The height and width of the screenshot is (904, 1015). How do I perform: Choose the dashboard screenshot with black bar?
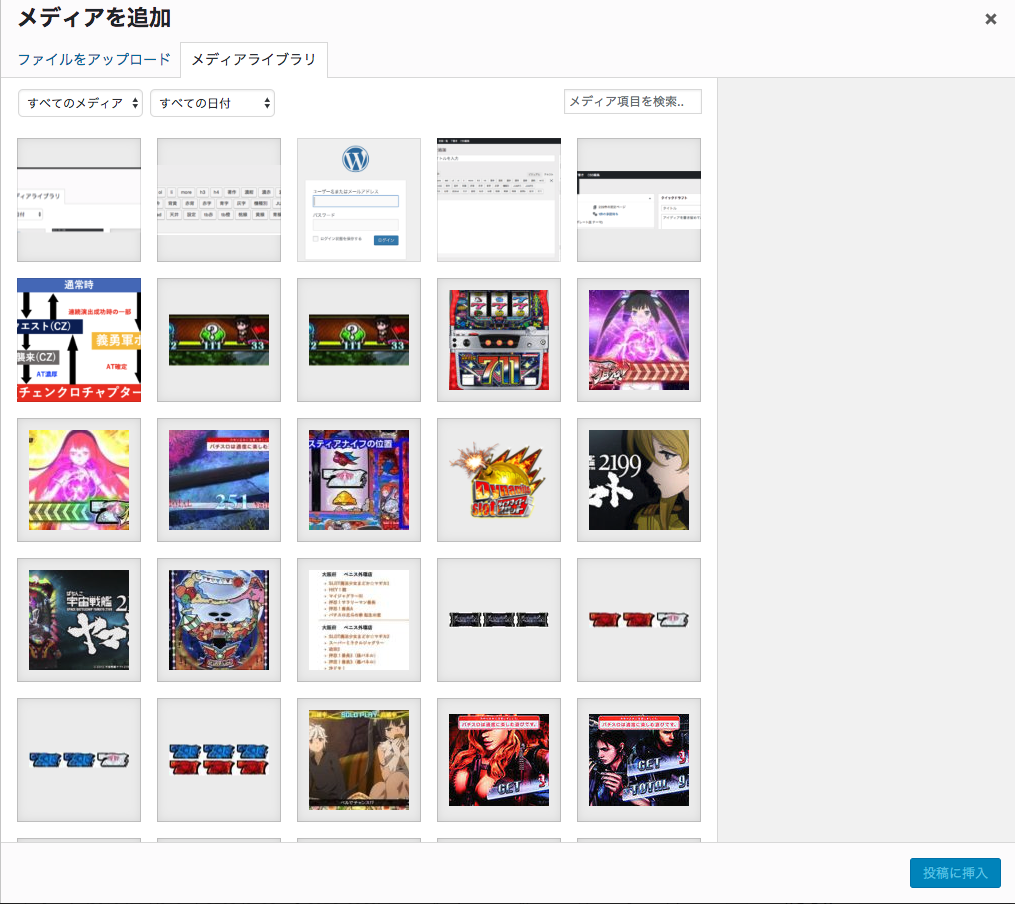639,200
